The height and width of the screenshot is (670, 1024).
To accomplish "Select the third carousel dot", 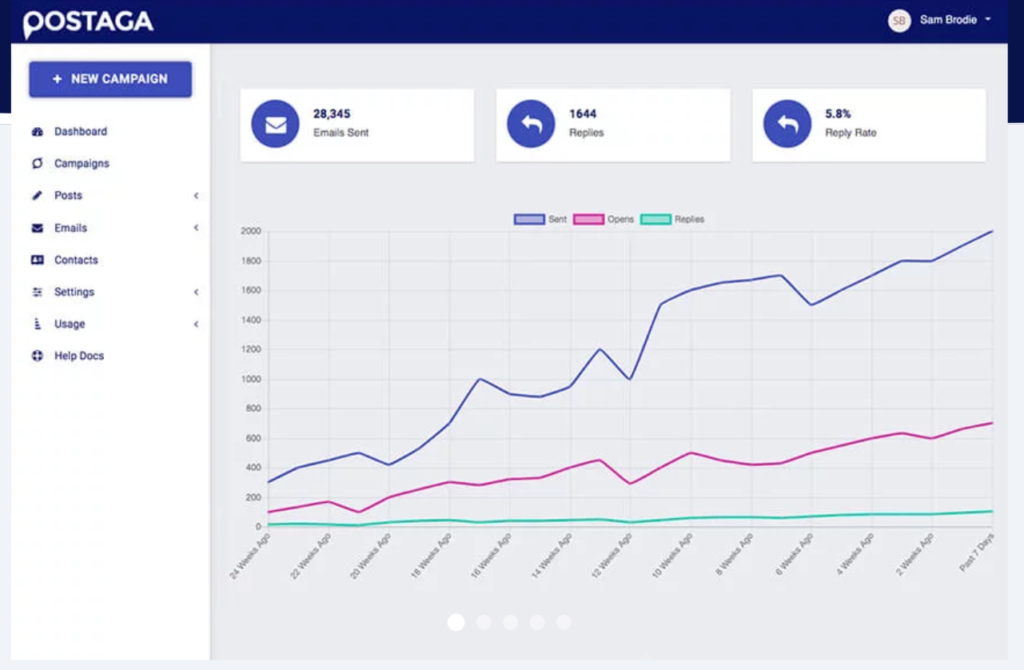I will [x=511, y=622].
